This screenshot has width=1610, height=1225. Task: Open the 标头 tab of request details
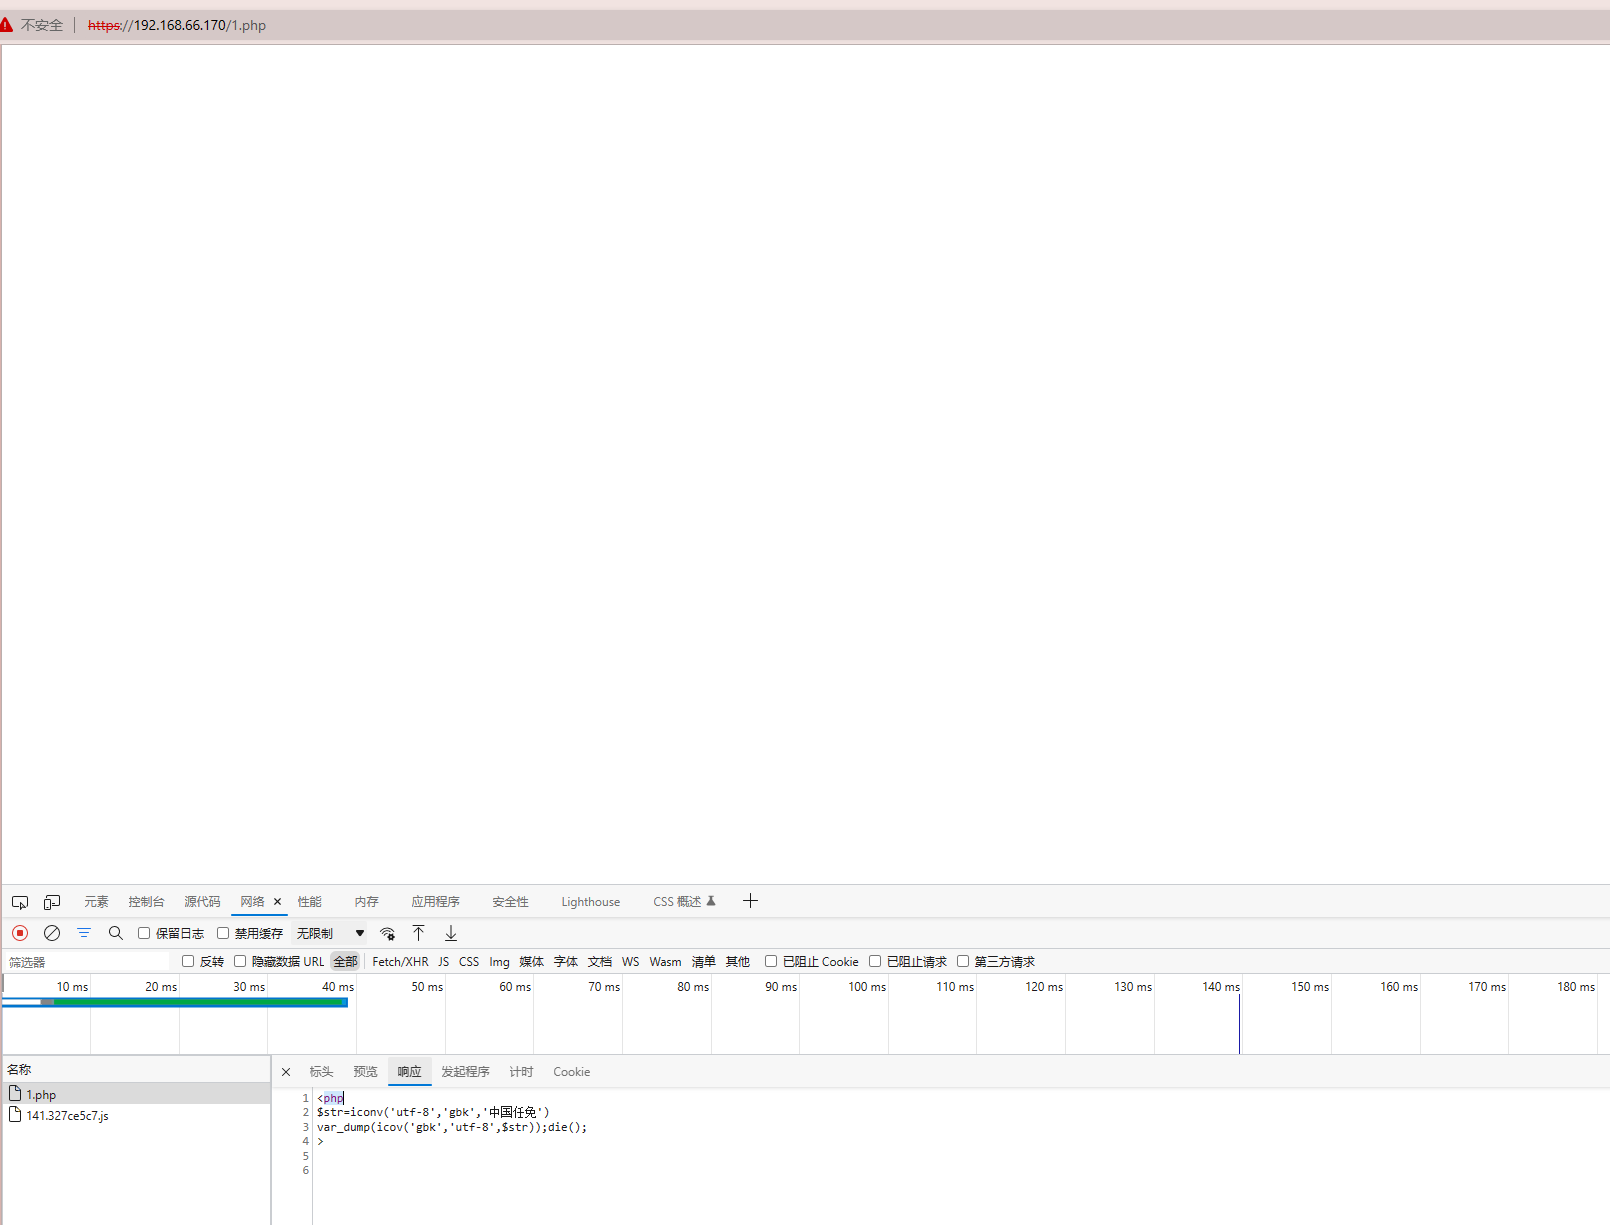[321, 1072]
